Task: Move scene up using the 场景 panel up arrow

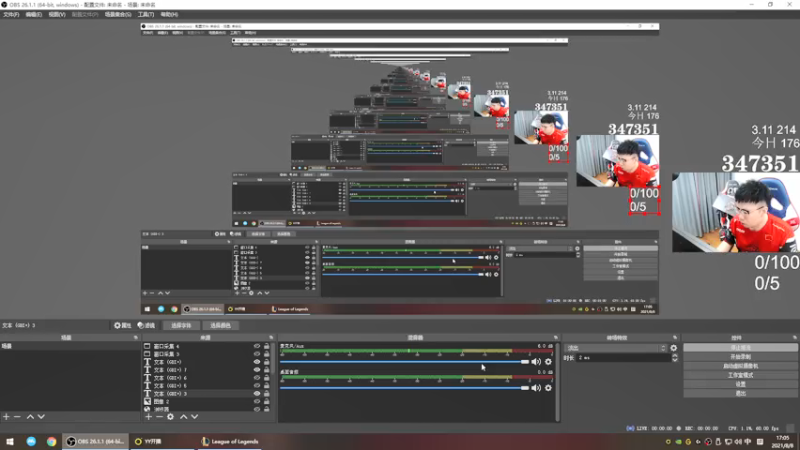Action: point(30,417)
